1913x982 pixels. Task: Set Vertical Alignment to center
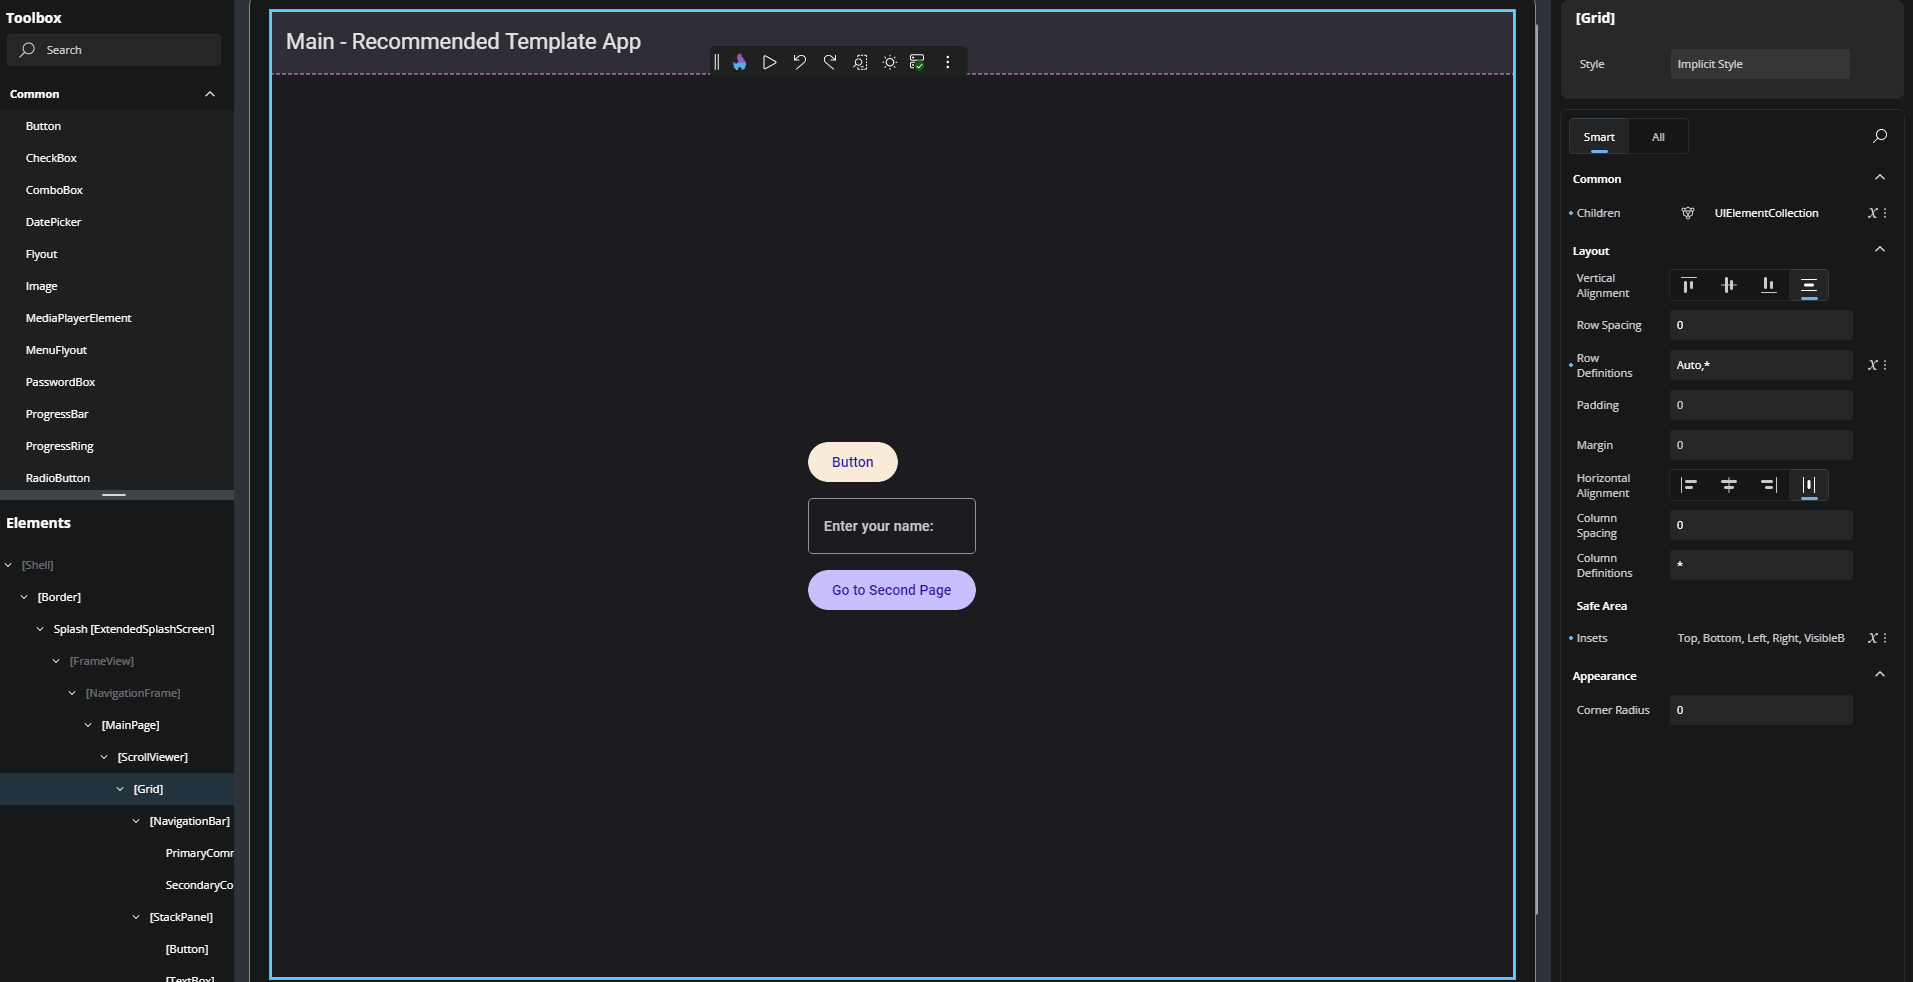click(x=1728, y=285)
